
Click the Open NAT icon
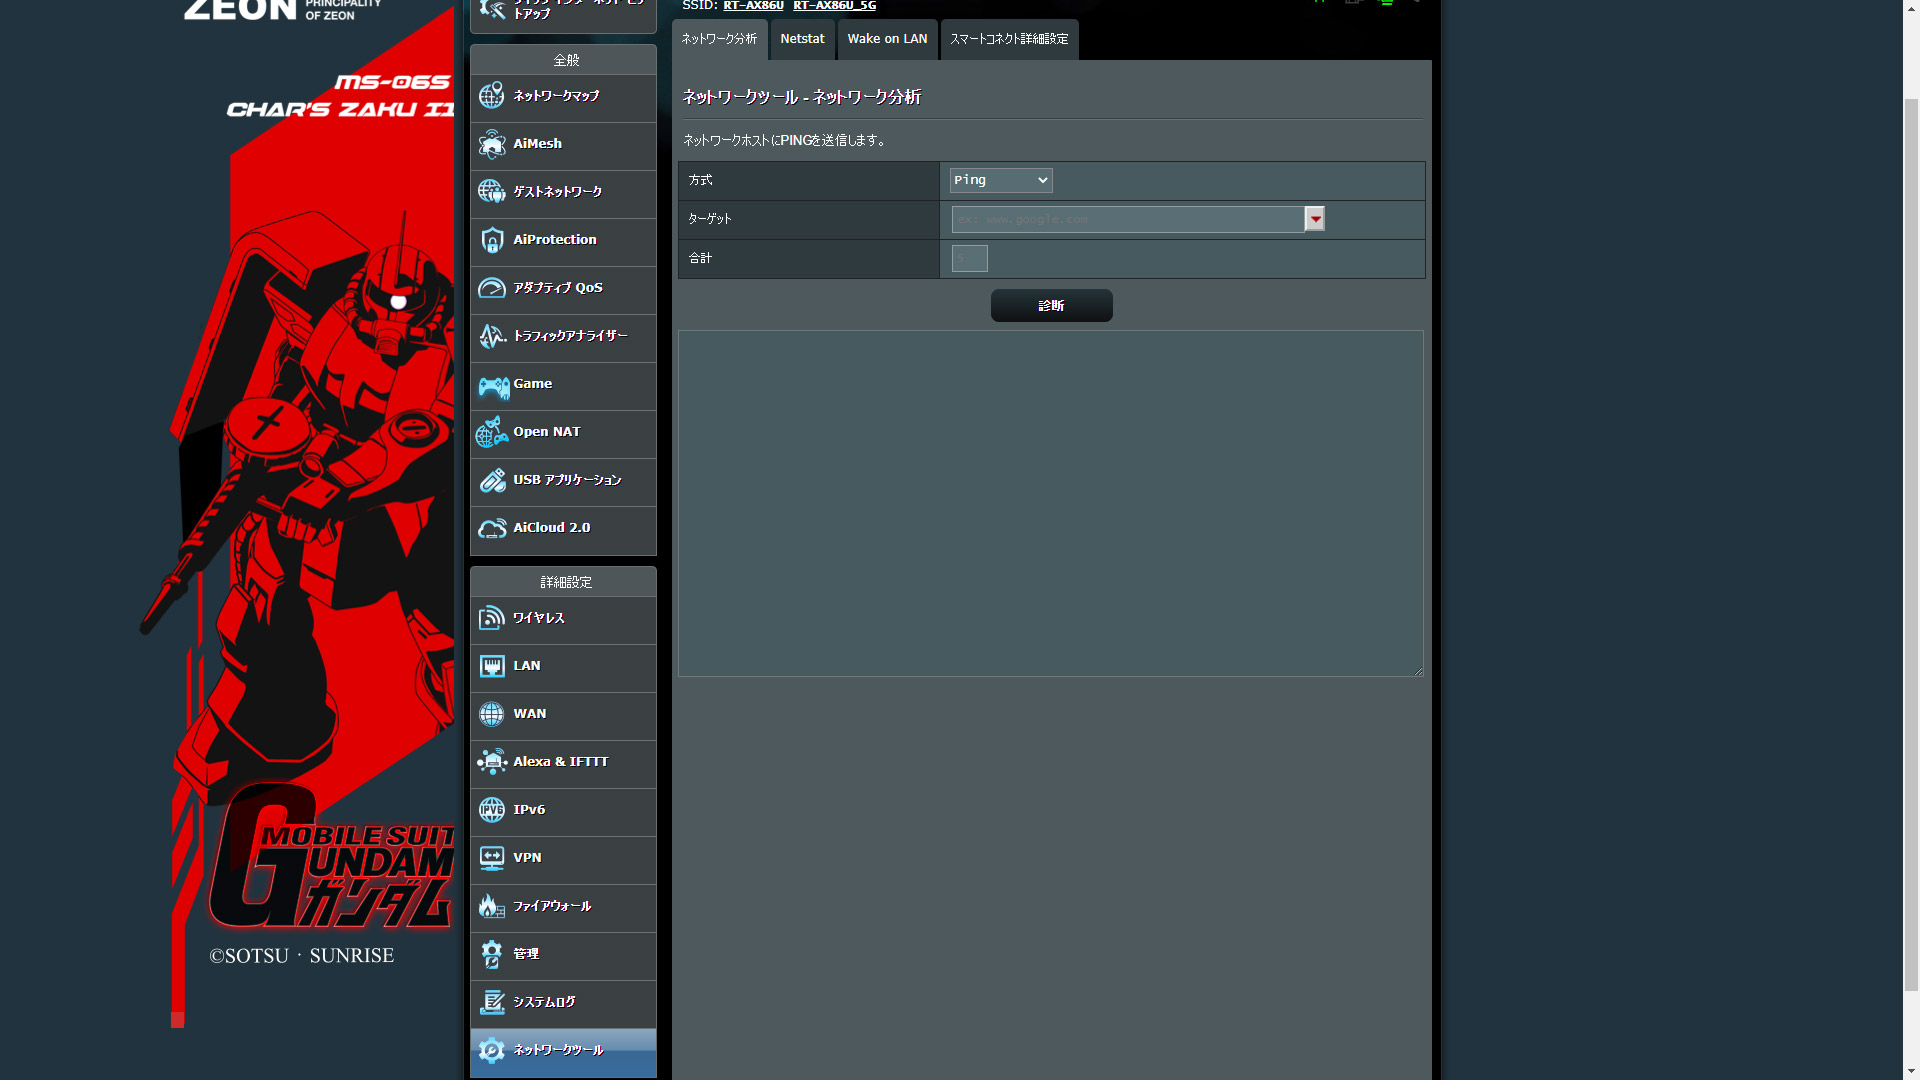point(491,432)
